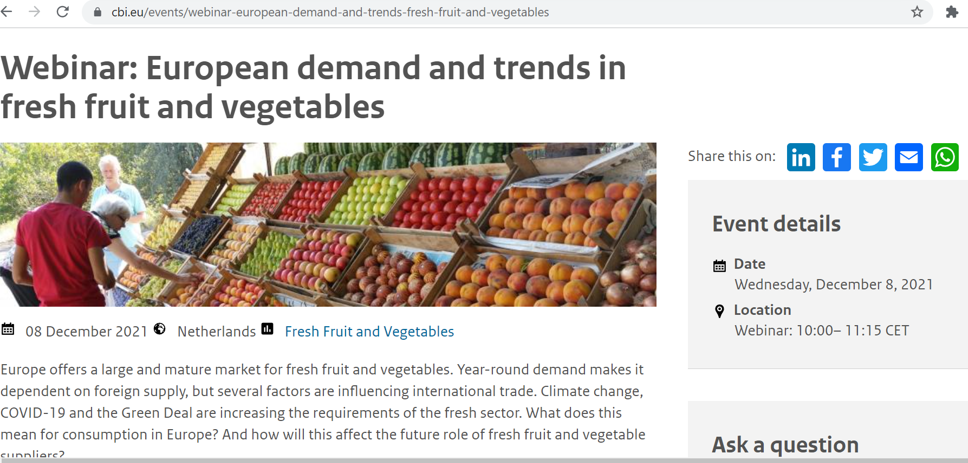968x463 pixels.
Task: Share this page through WhatsApp
Action: (945, 157)
